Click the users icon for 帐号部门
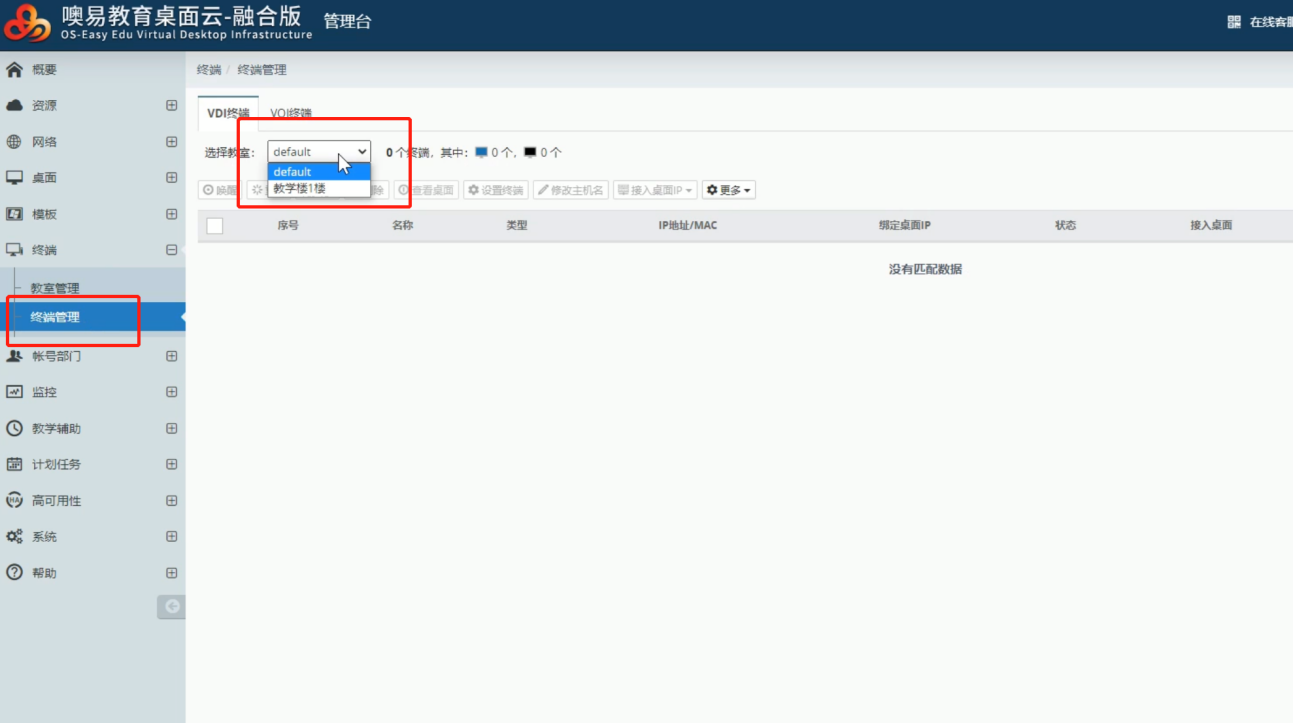 tap(14, 356)
